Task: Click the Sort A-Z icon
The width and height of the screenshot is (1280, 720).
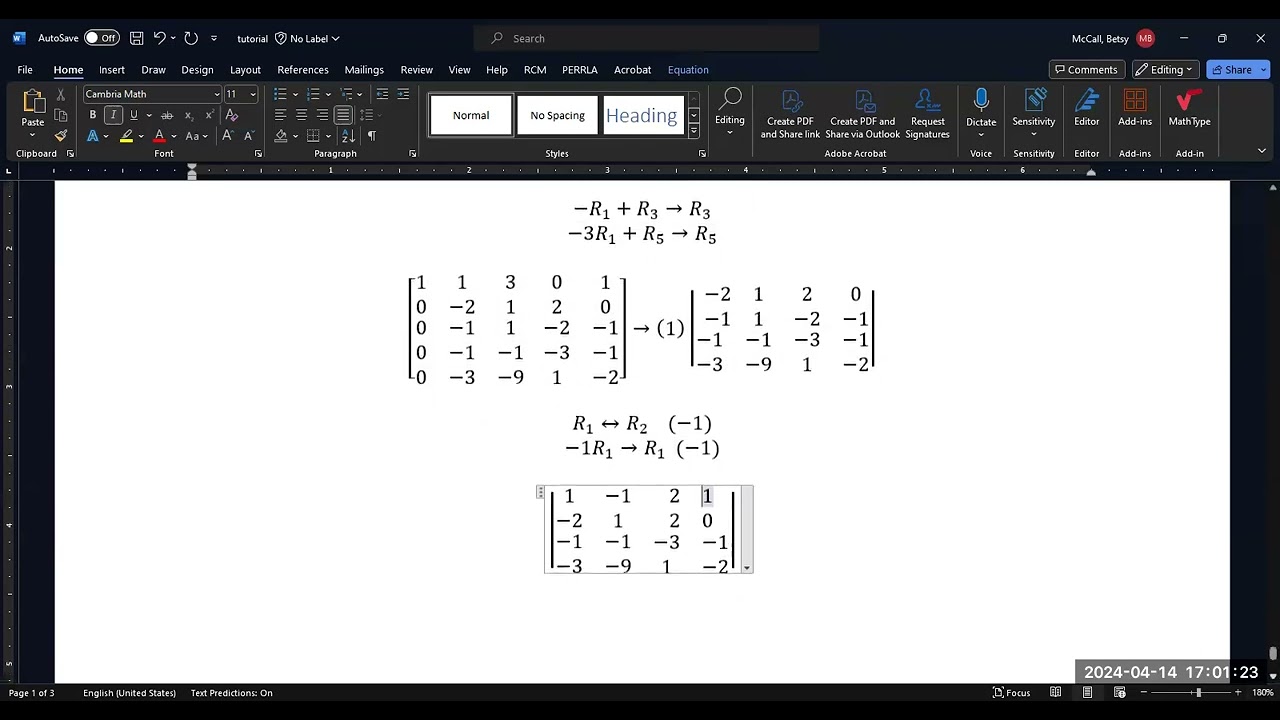Action: pyautogui.click(x=349, y=135)
